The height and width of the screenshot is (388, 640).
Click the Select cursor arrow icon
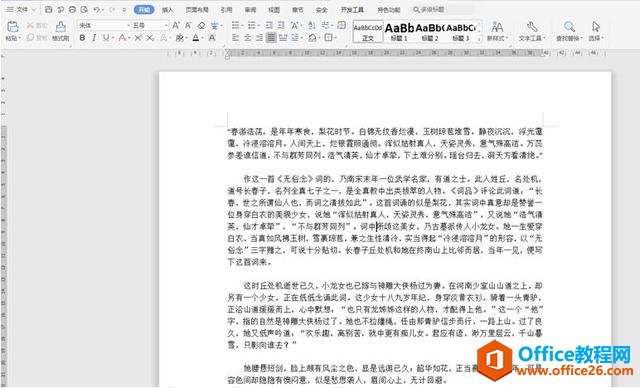pos(596,27)
